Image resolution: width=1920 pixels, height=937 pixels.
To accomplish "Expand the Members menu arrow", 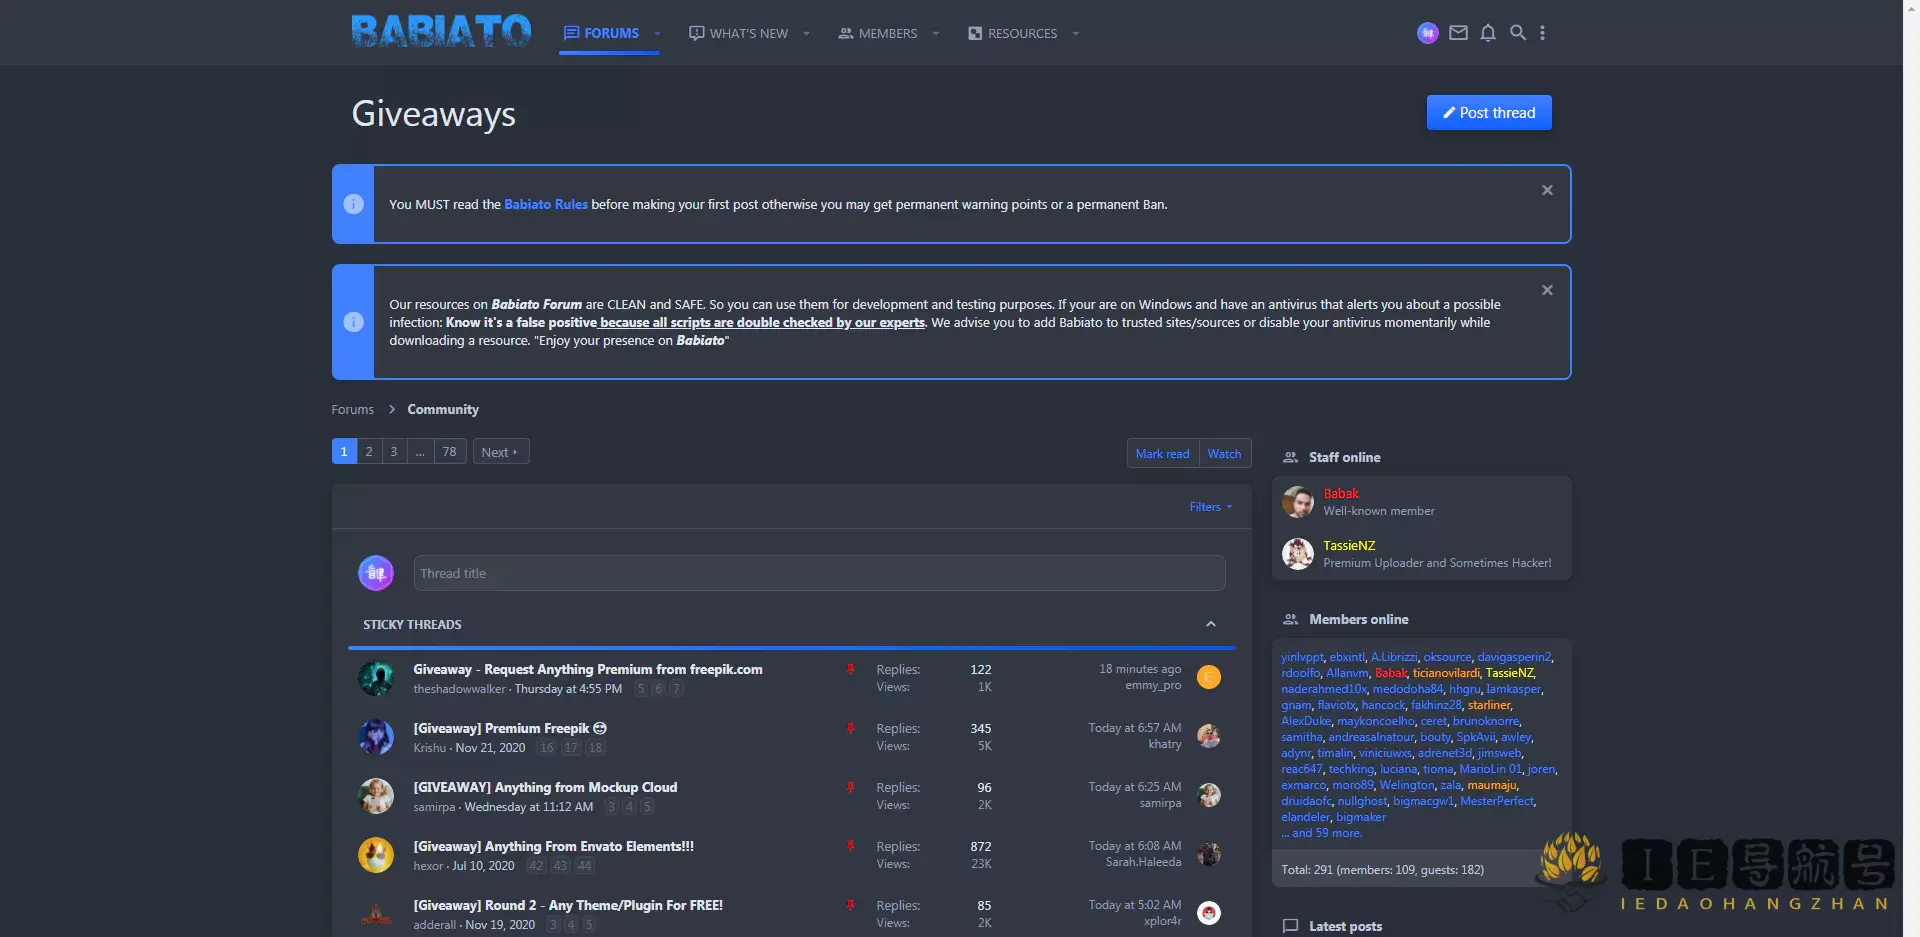I will coord(936,34).
